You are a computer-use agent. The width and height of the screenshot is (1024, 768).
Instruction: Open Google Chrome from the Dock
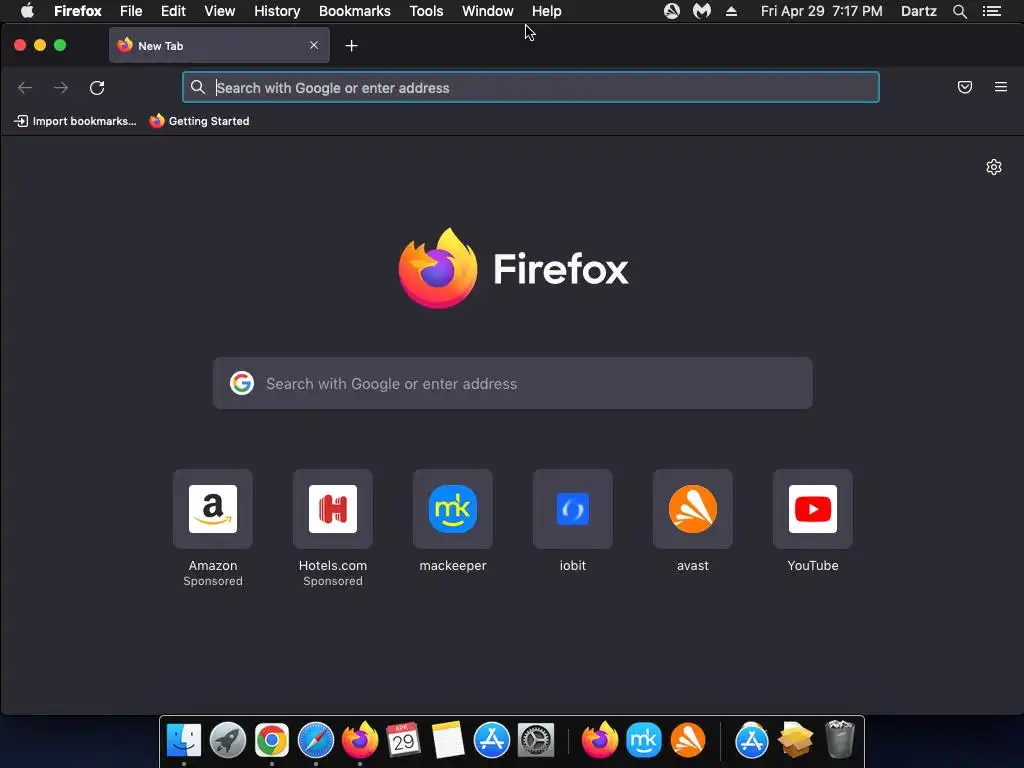pyautogui.click(x=272, y=741)
